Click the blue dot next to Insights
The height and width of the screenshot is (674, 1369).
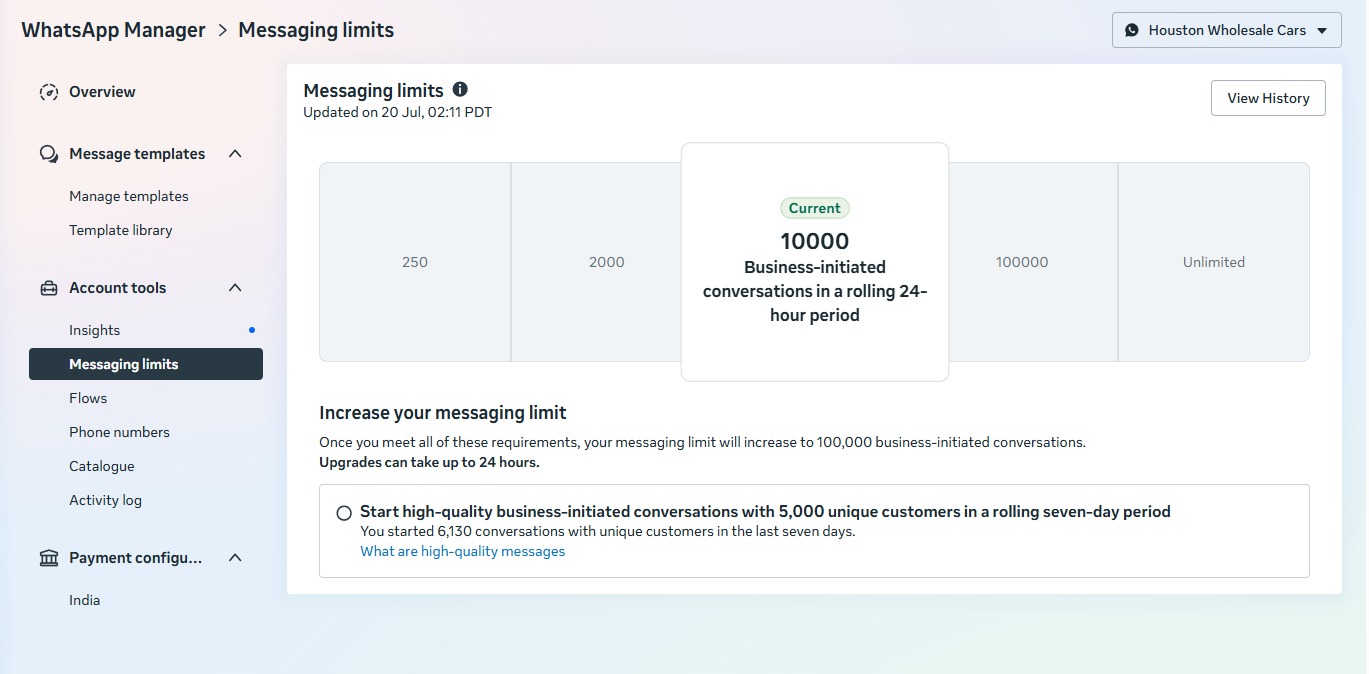point(252,330)
